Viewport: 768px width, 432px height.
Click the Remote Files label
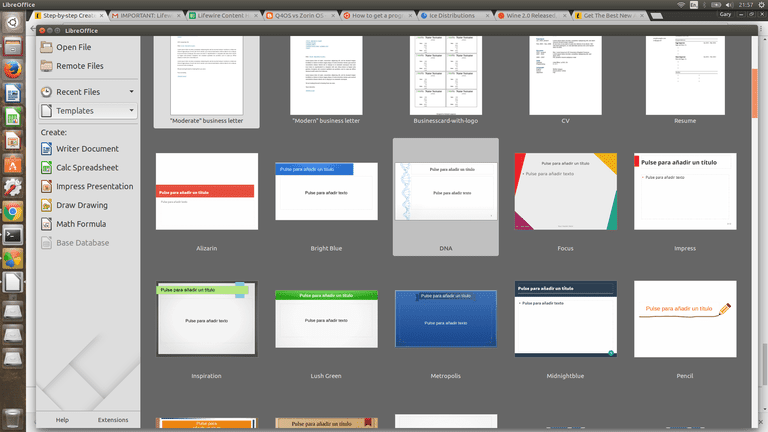[80, 66]
